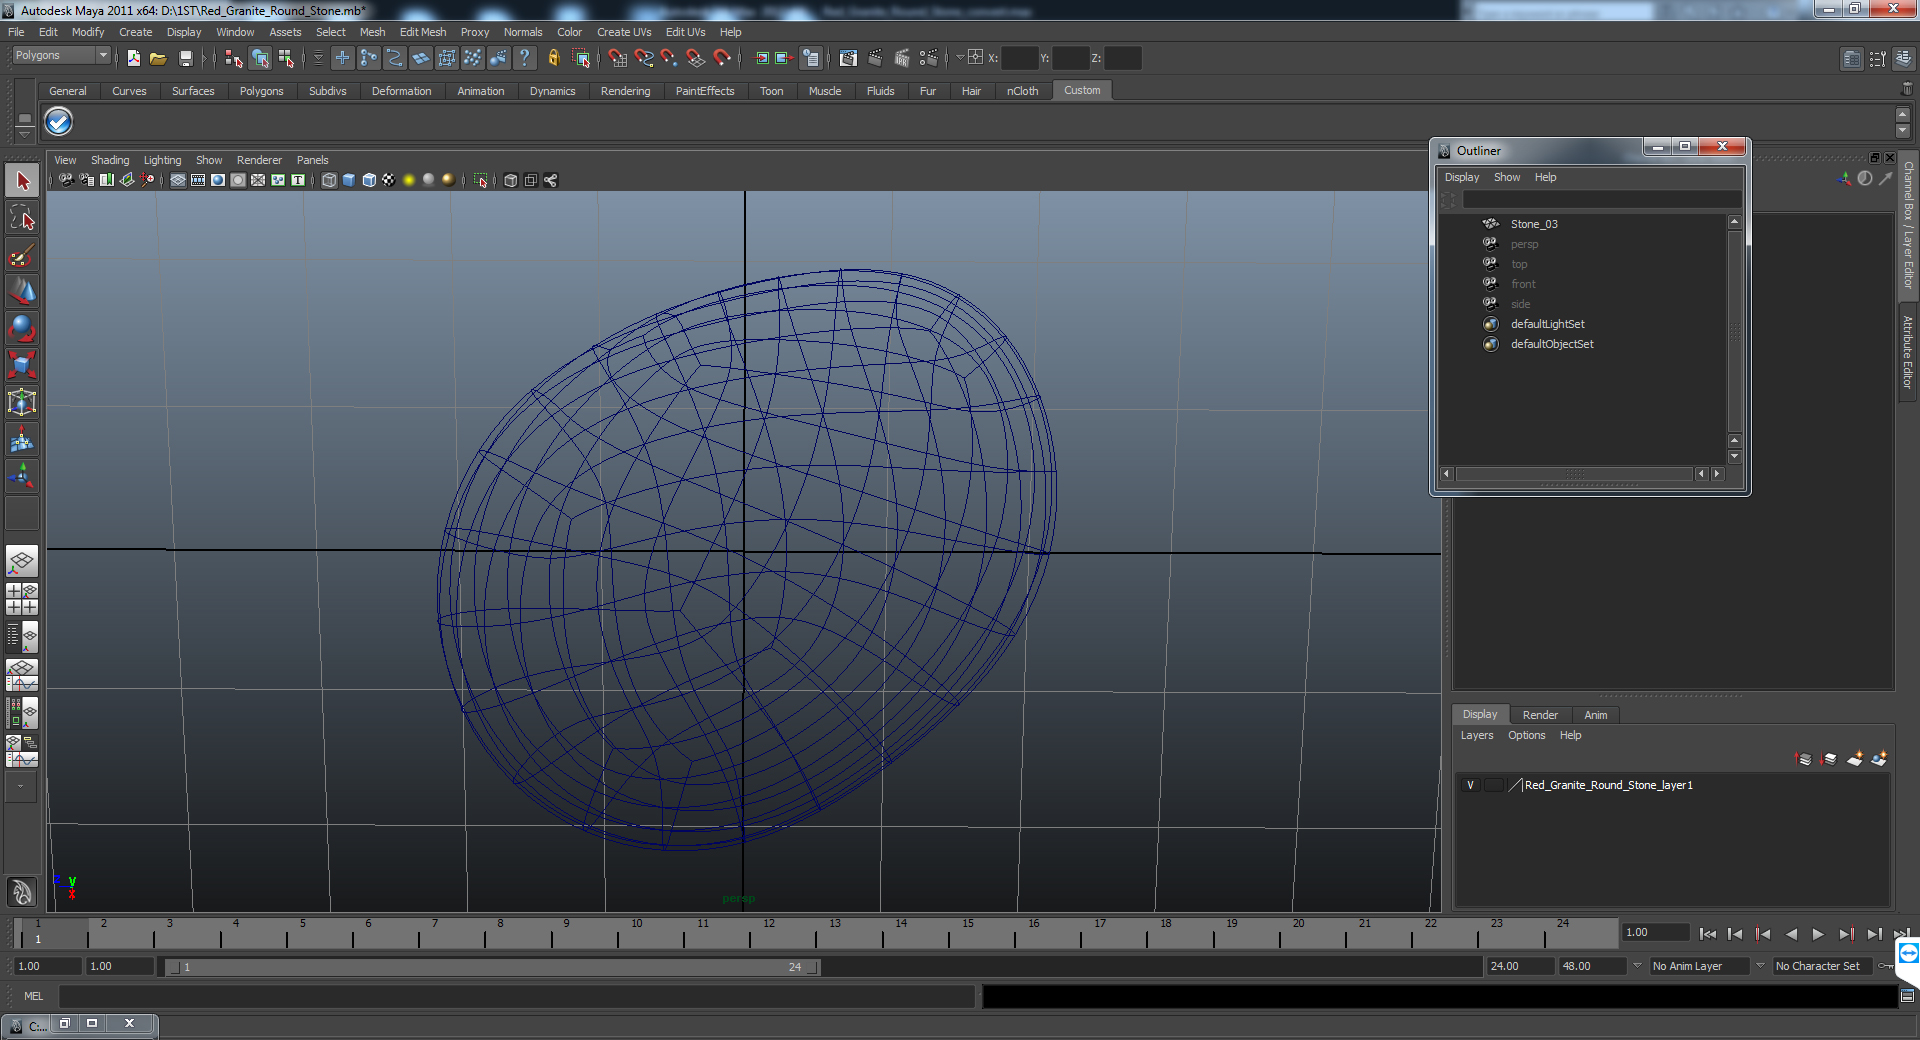Click the Red_Granite_Round_Stone_layer1 layer name
This screenshot has width=1920, height=1040.
click(x=1608, y=785)
